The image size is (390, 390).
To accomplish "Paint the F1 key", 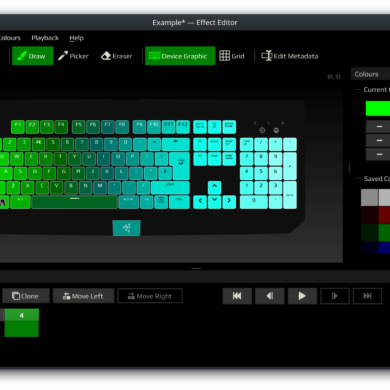I will point(18,127).
